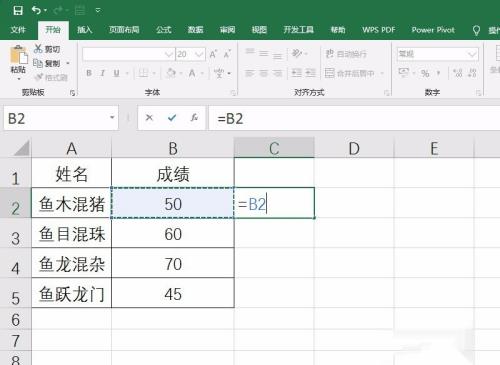Viewport: 500px width, 365px height.
Task: Click the Increase Decimal icon
Action: (458, 73)
